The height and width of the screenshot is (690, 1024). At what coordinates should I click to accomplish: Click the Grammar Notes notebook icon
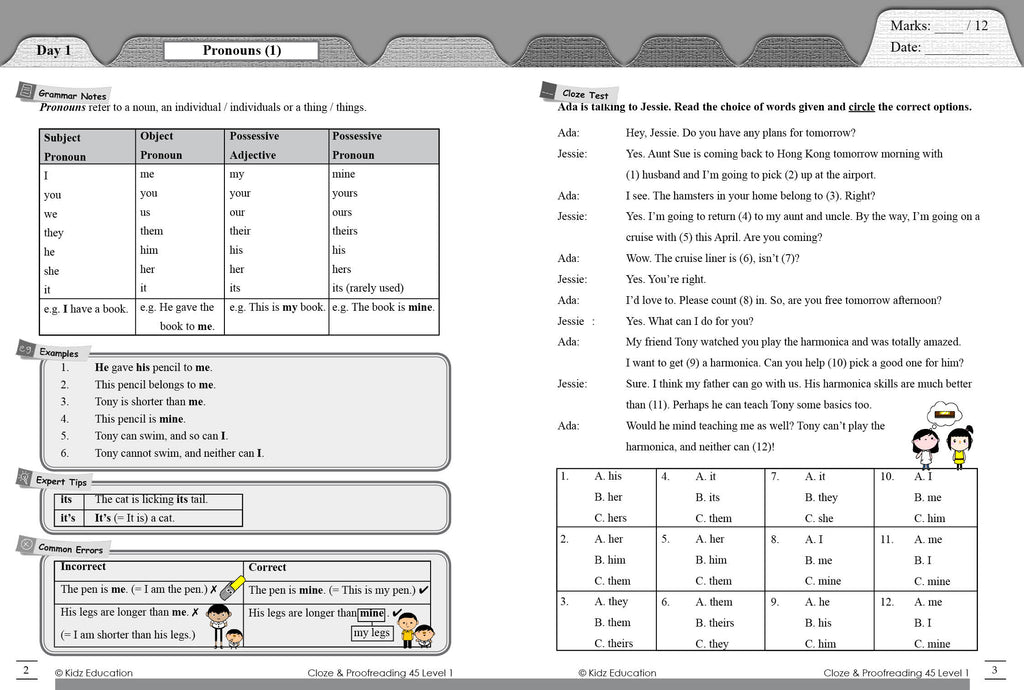pos(26,91)
